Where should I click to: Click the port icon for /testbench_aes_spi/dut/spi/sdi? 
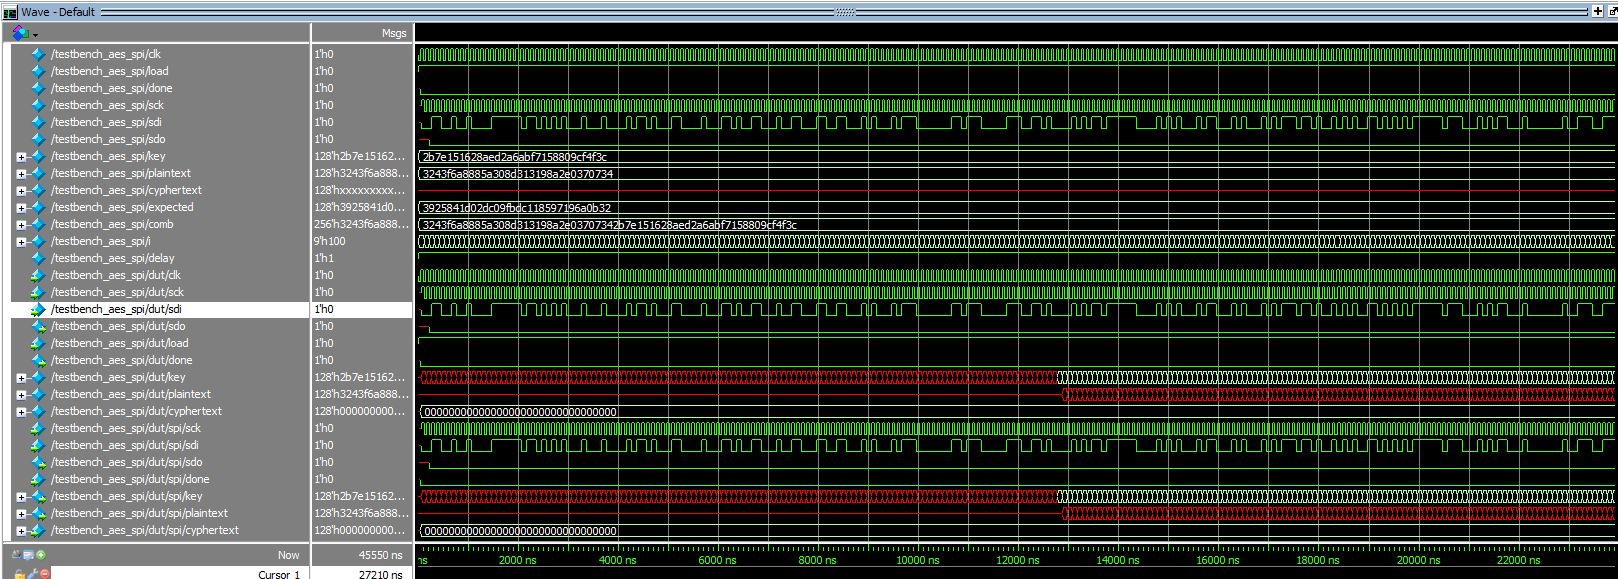point(38,445)
